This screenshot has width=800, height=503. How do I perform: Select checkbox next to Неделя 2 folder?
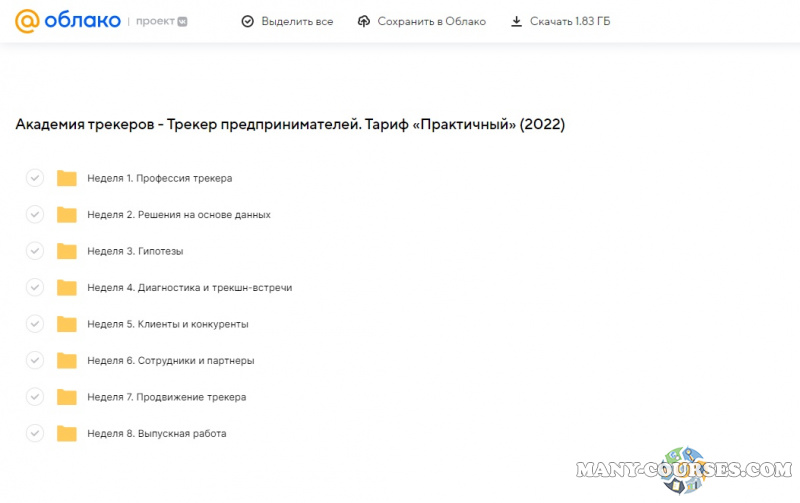pyautogui.click(x=34, y=214)
